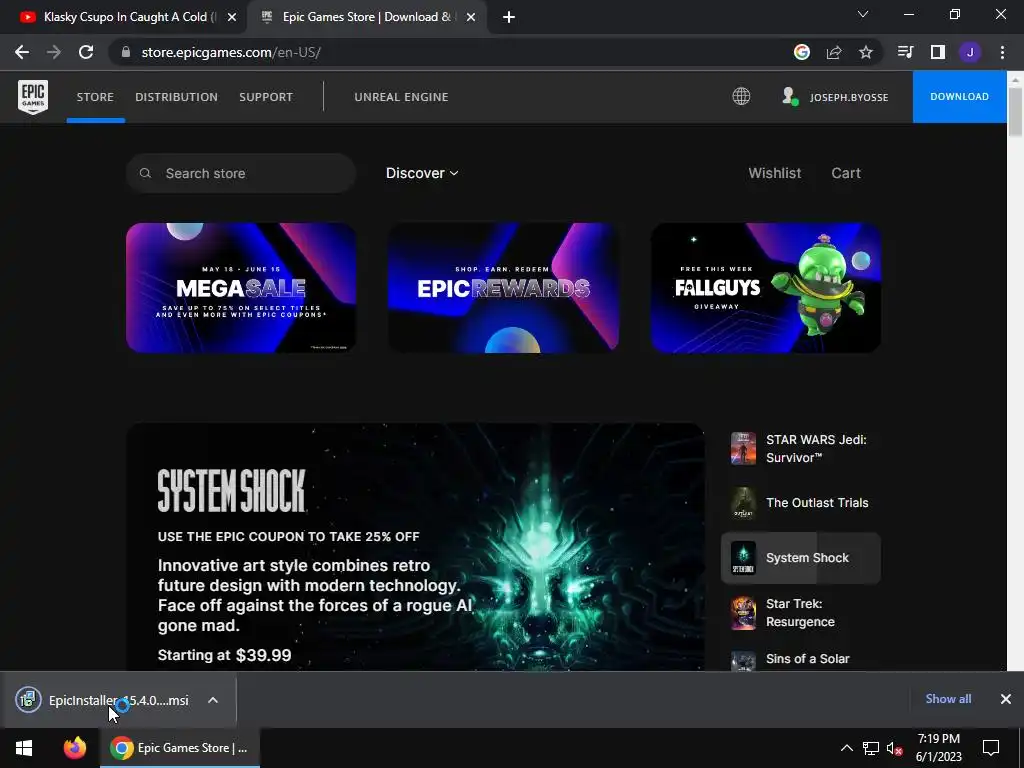Open the Cart link
The width and height of the screenshot is (1024, 768).
(846, 173)
